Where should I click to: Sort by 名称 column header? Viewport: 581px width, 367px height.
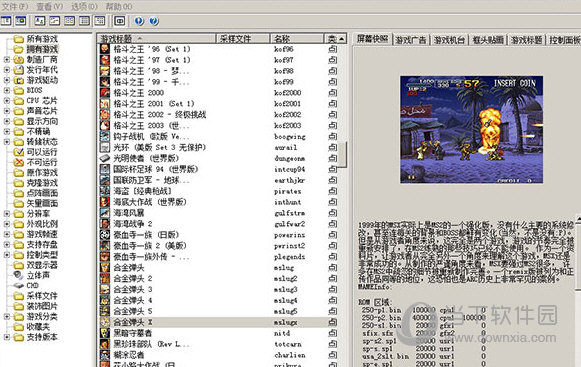click(297, 39)
